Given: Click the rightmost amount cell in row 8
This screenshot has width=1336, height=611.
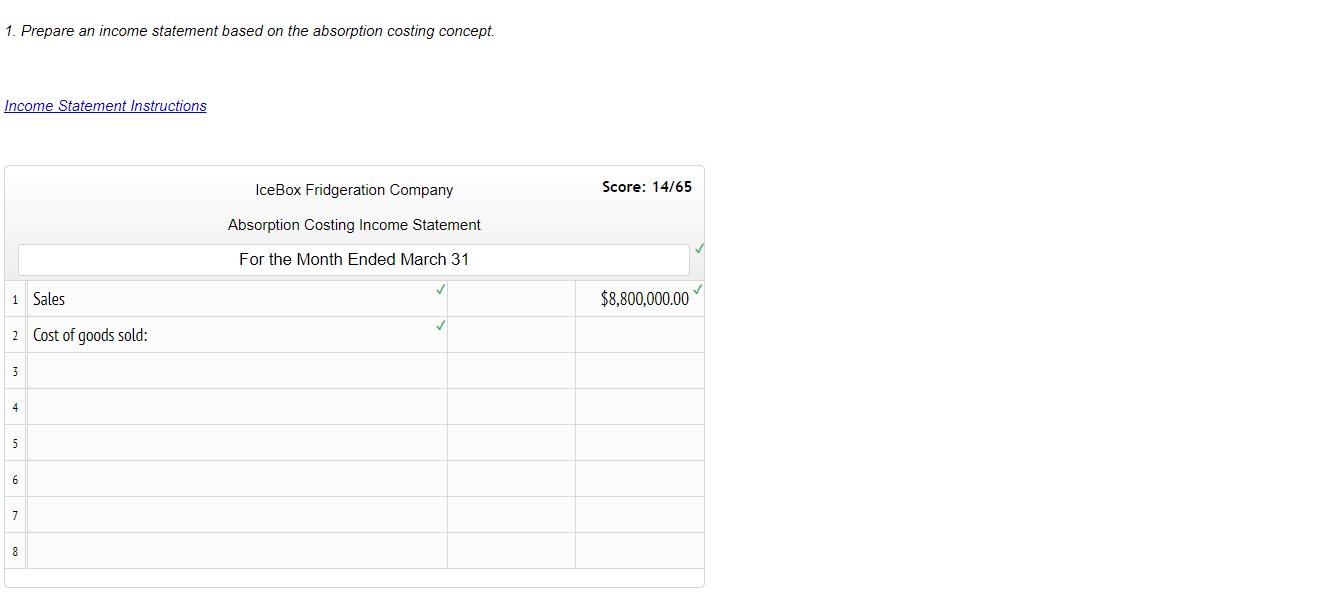Looking at the screenshot, I should tap(639, 550).
